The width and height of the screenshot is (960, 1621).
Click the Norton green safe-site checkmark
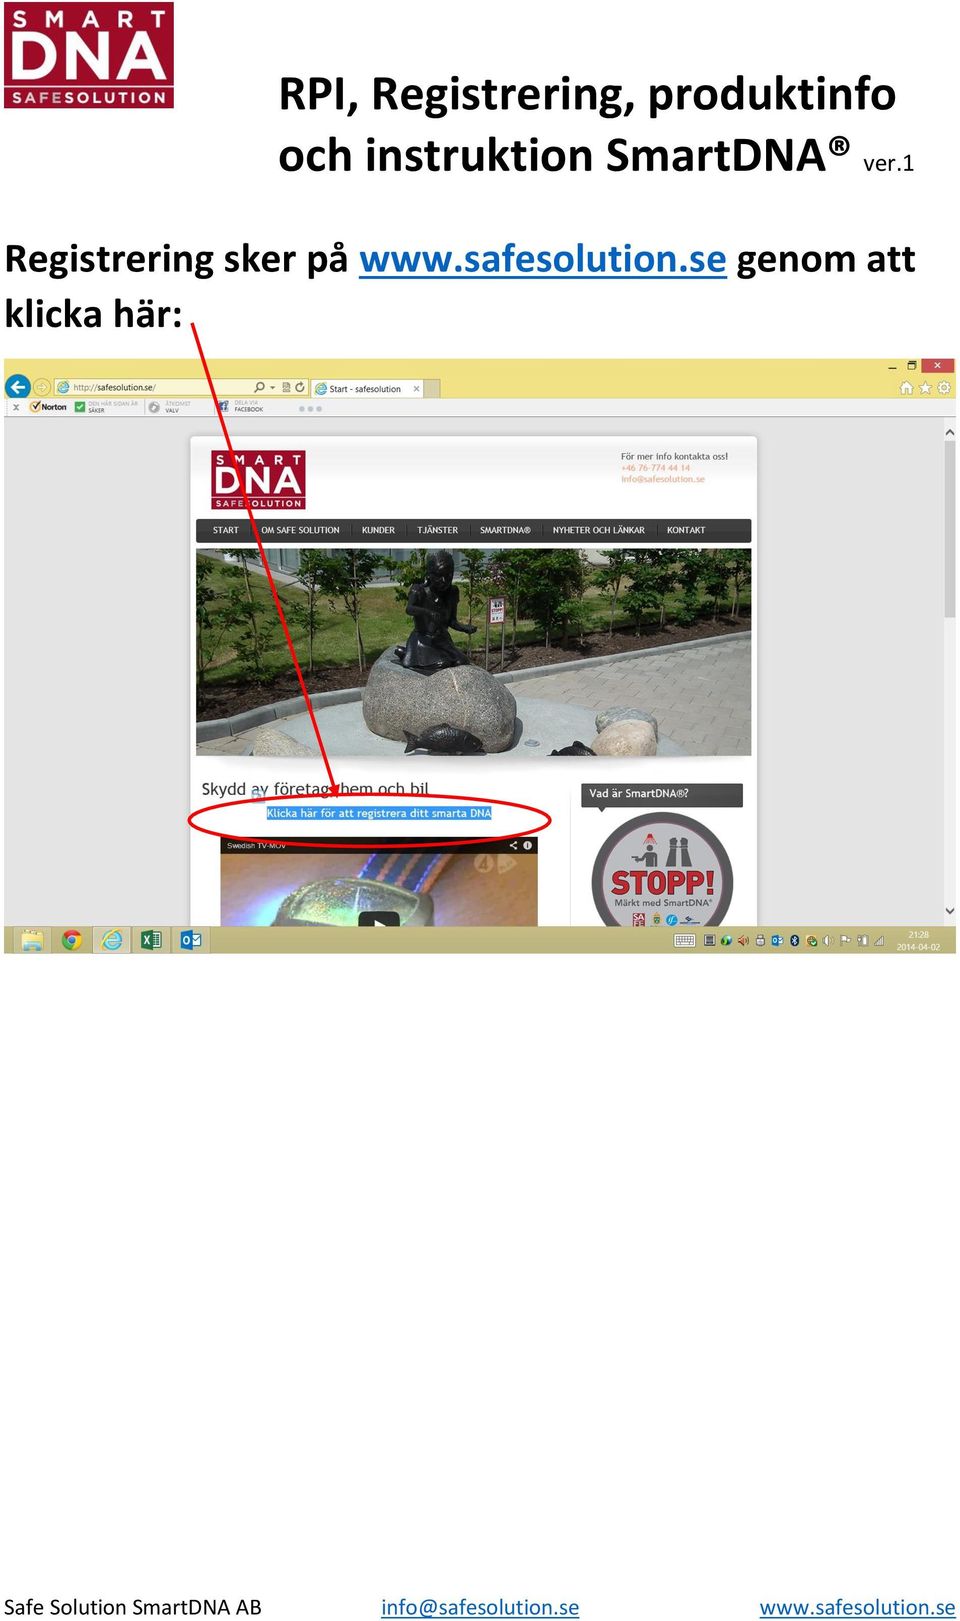click(x=80, y=407)
